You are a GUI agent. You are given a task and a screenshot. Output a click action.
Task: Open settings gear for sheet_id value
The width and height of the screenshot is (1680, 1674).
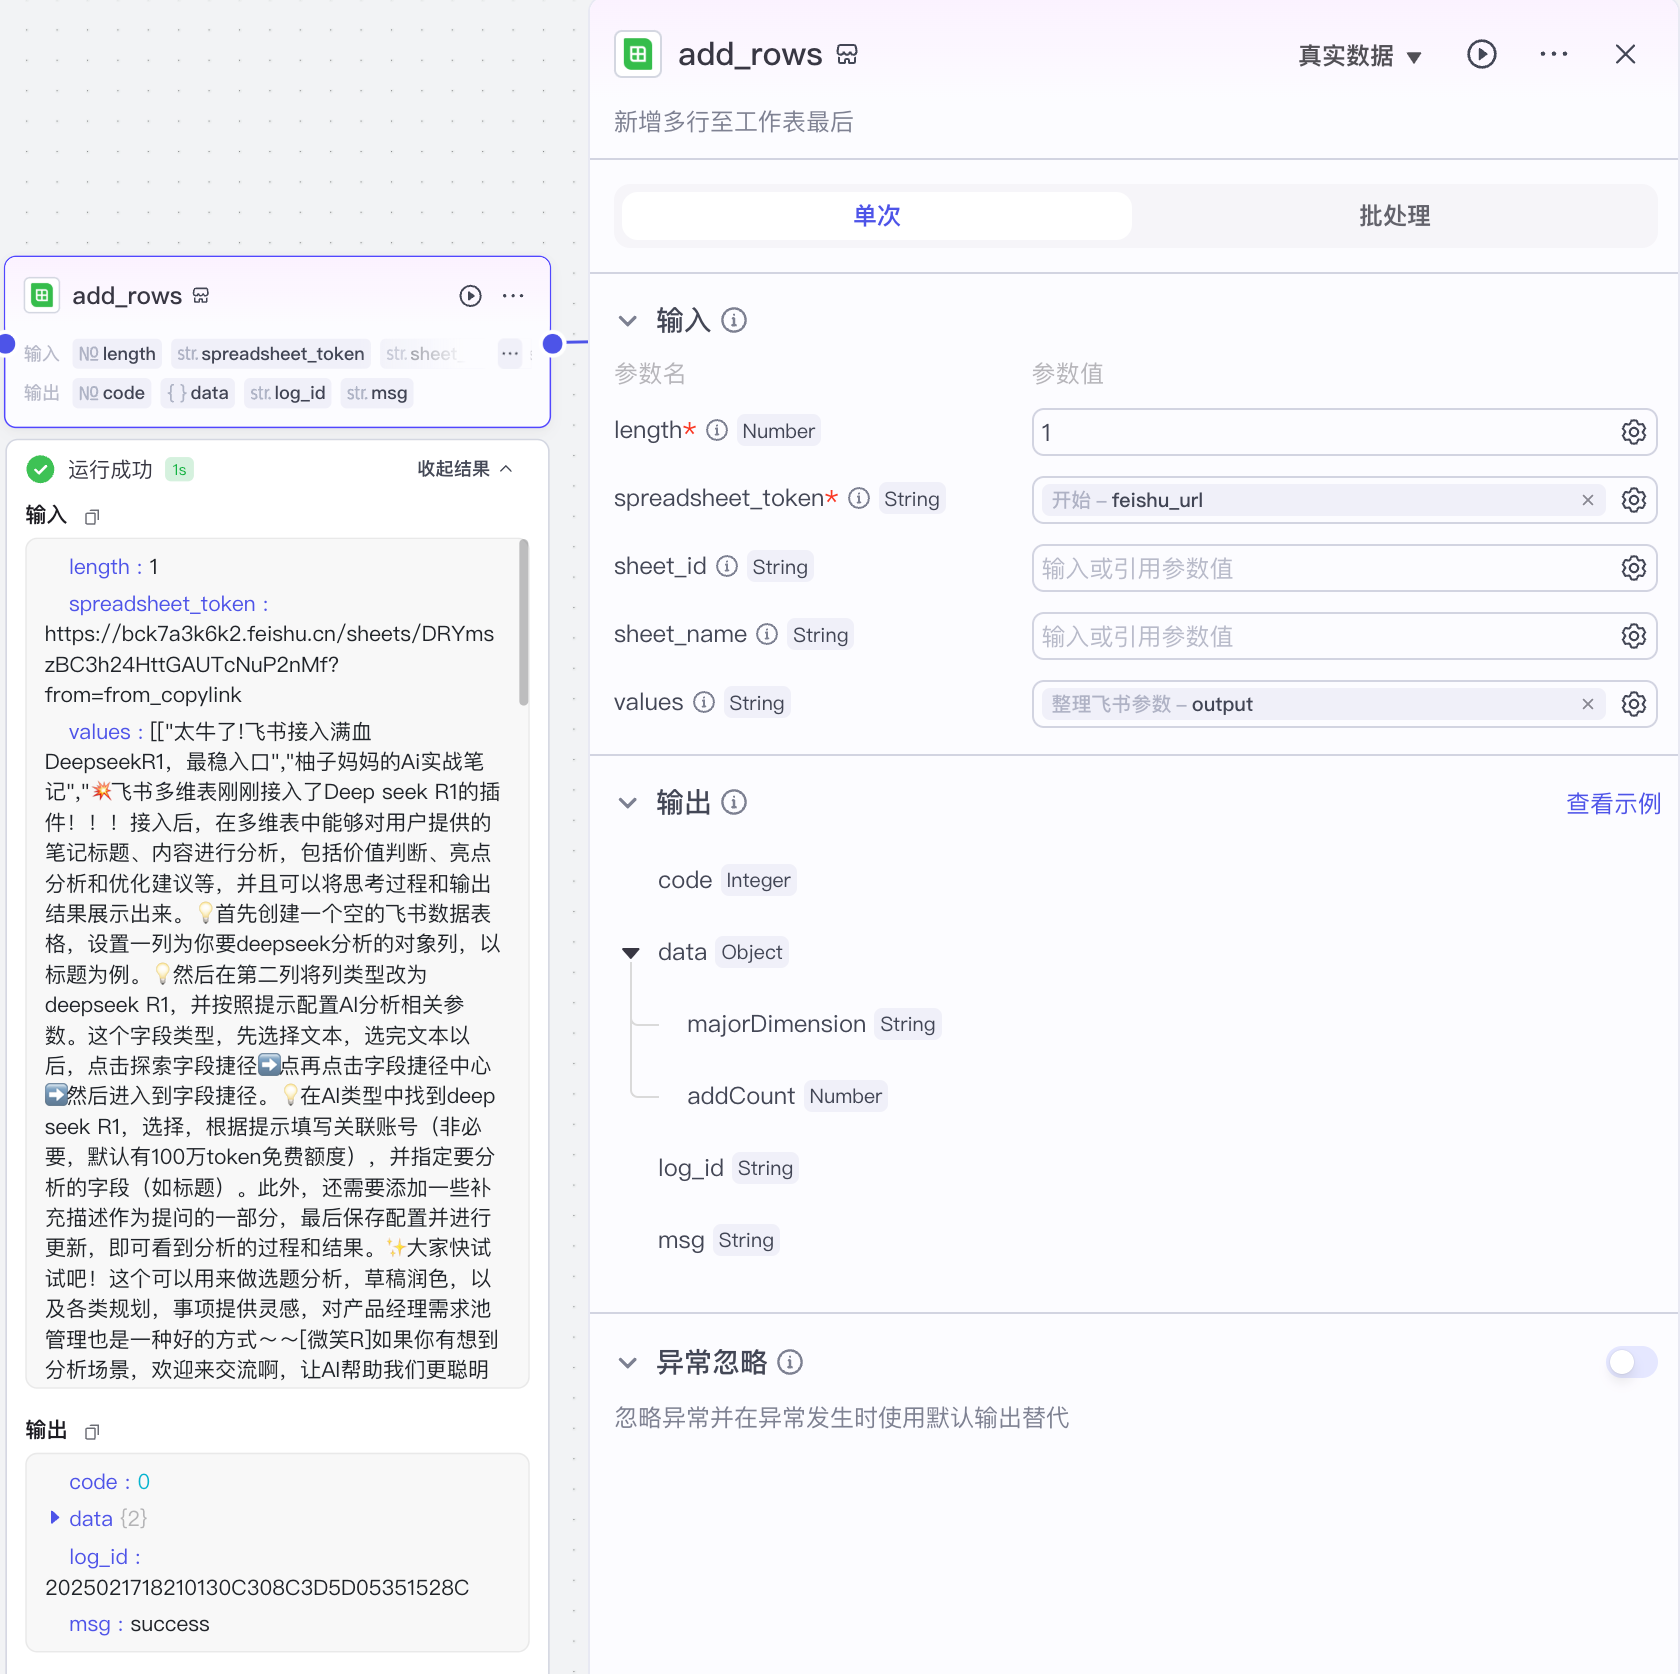click(x=1633, y=568)
